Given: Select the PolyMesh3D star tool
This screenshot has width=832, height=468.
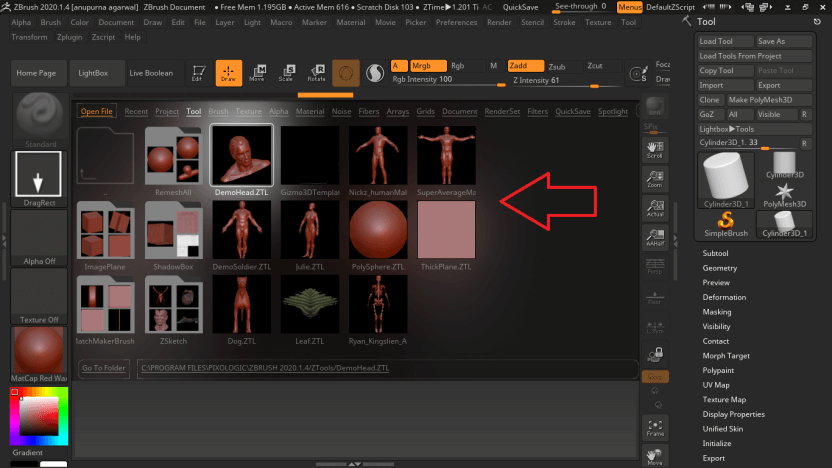Looking at the screenshot, I should pos(784,195).
